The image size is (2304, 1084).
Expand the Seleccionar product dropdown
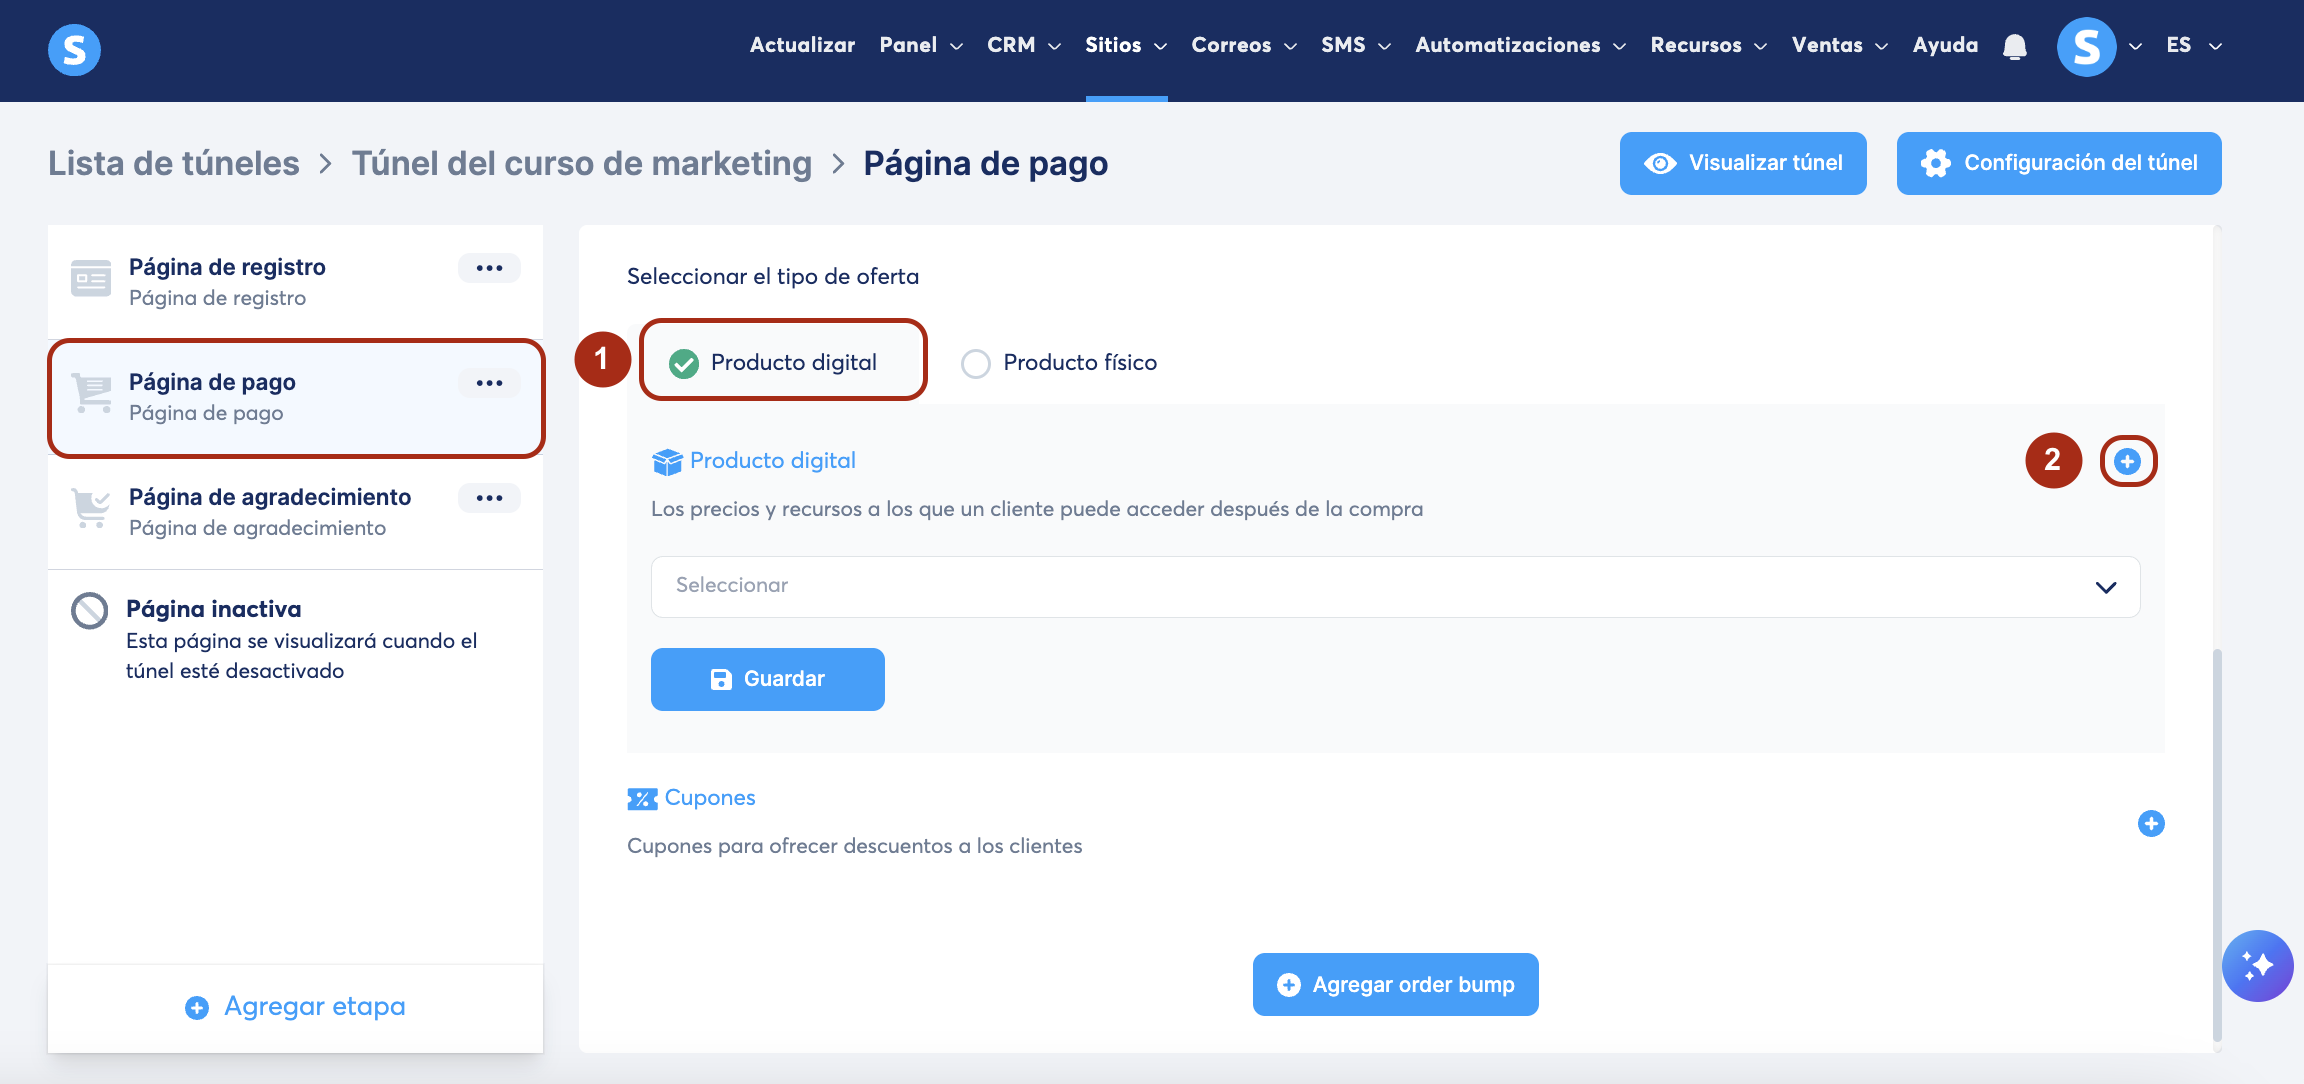(x=1395, y=586)
